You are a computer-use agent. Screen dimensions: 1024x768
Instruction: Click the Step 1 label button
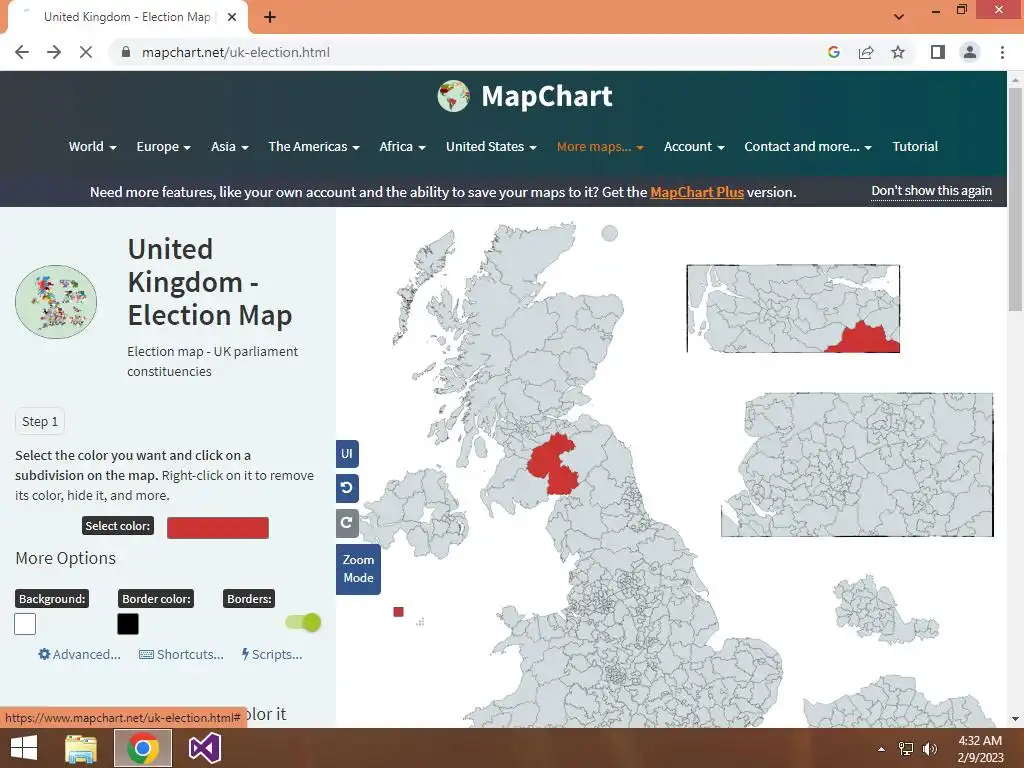(x=40, y=422)
